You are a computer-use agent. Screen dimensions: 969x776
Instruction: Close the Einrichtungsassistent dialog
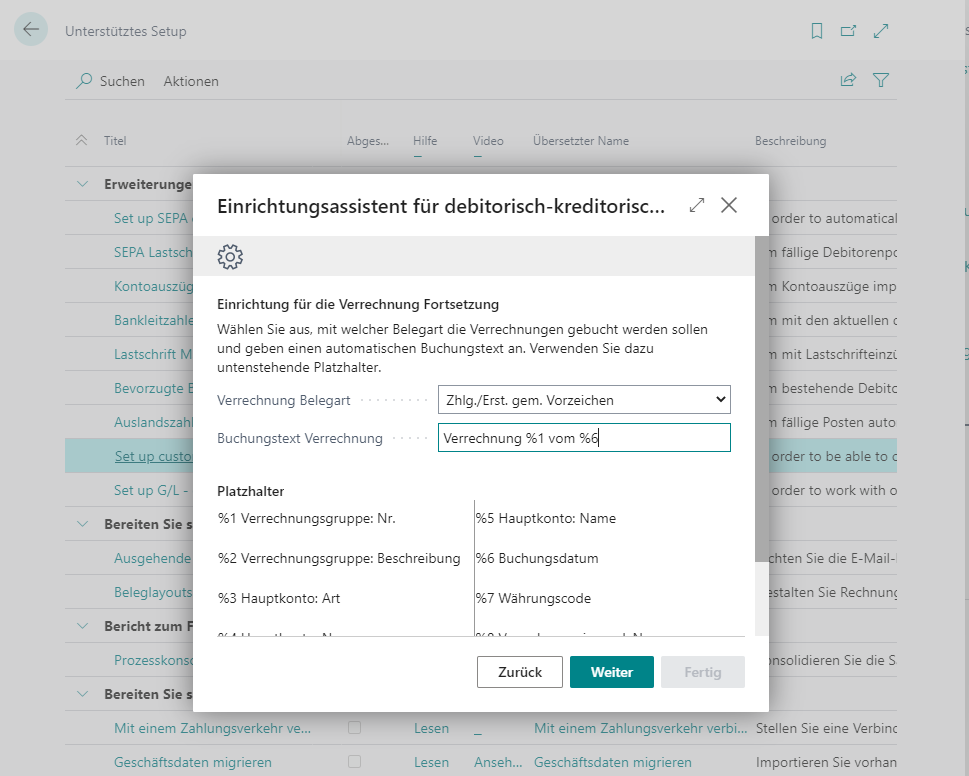[x=729, y=205]
